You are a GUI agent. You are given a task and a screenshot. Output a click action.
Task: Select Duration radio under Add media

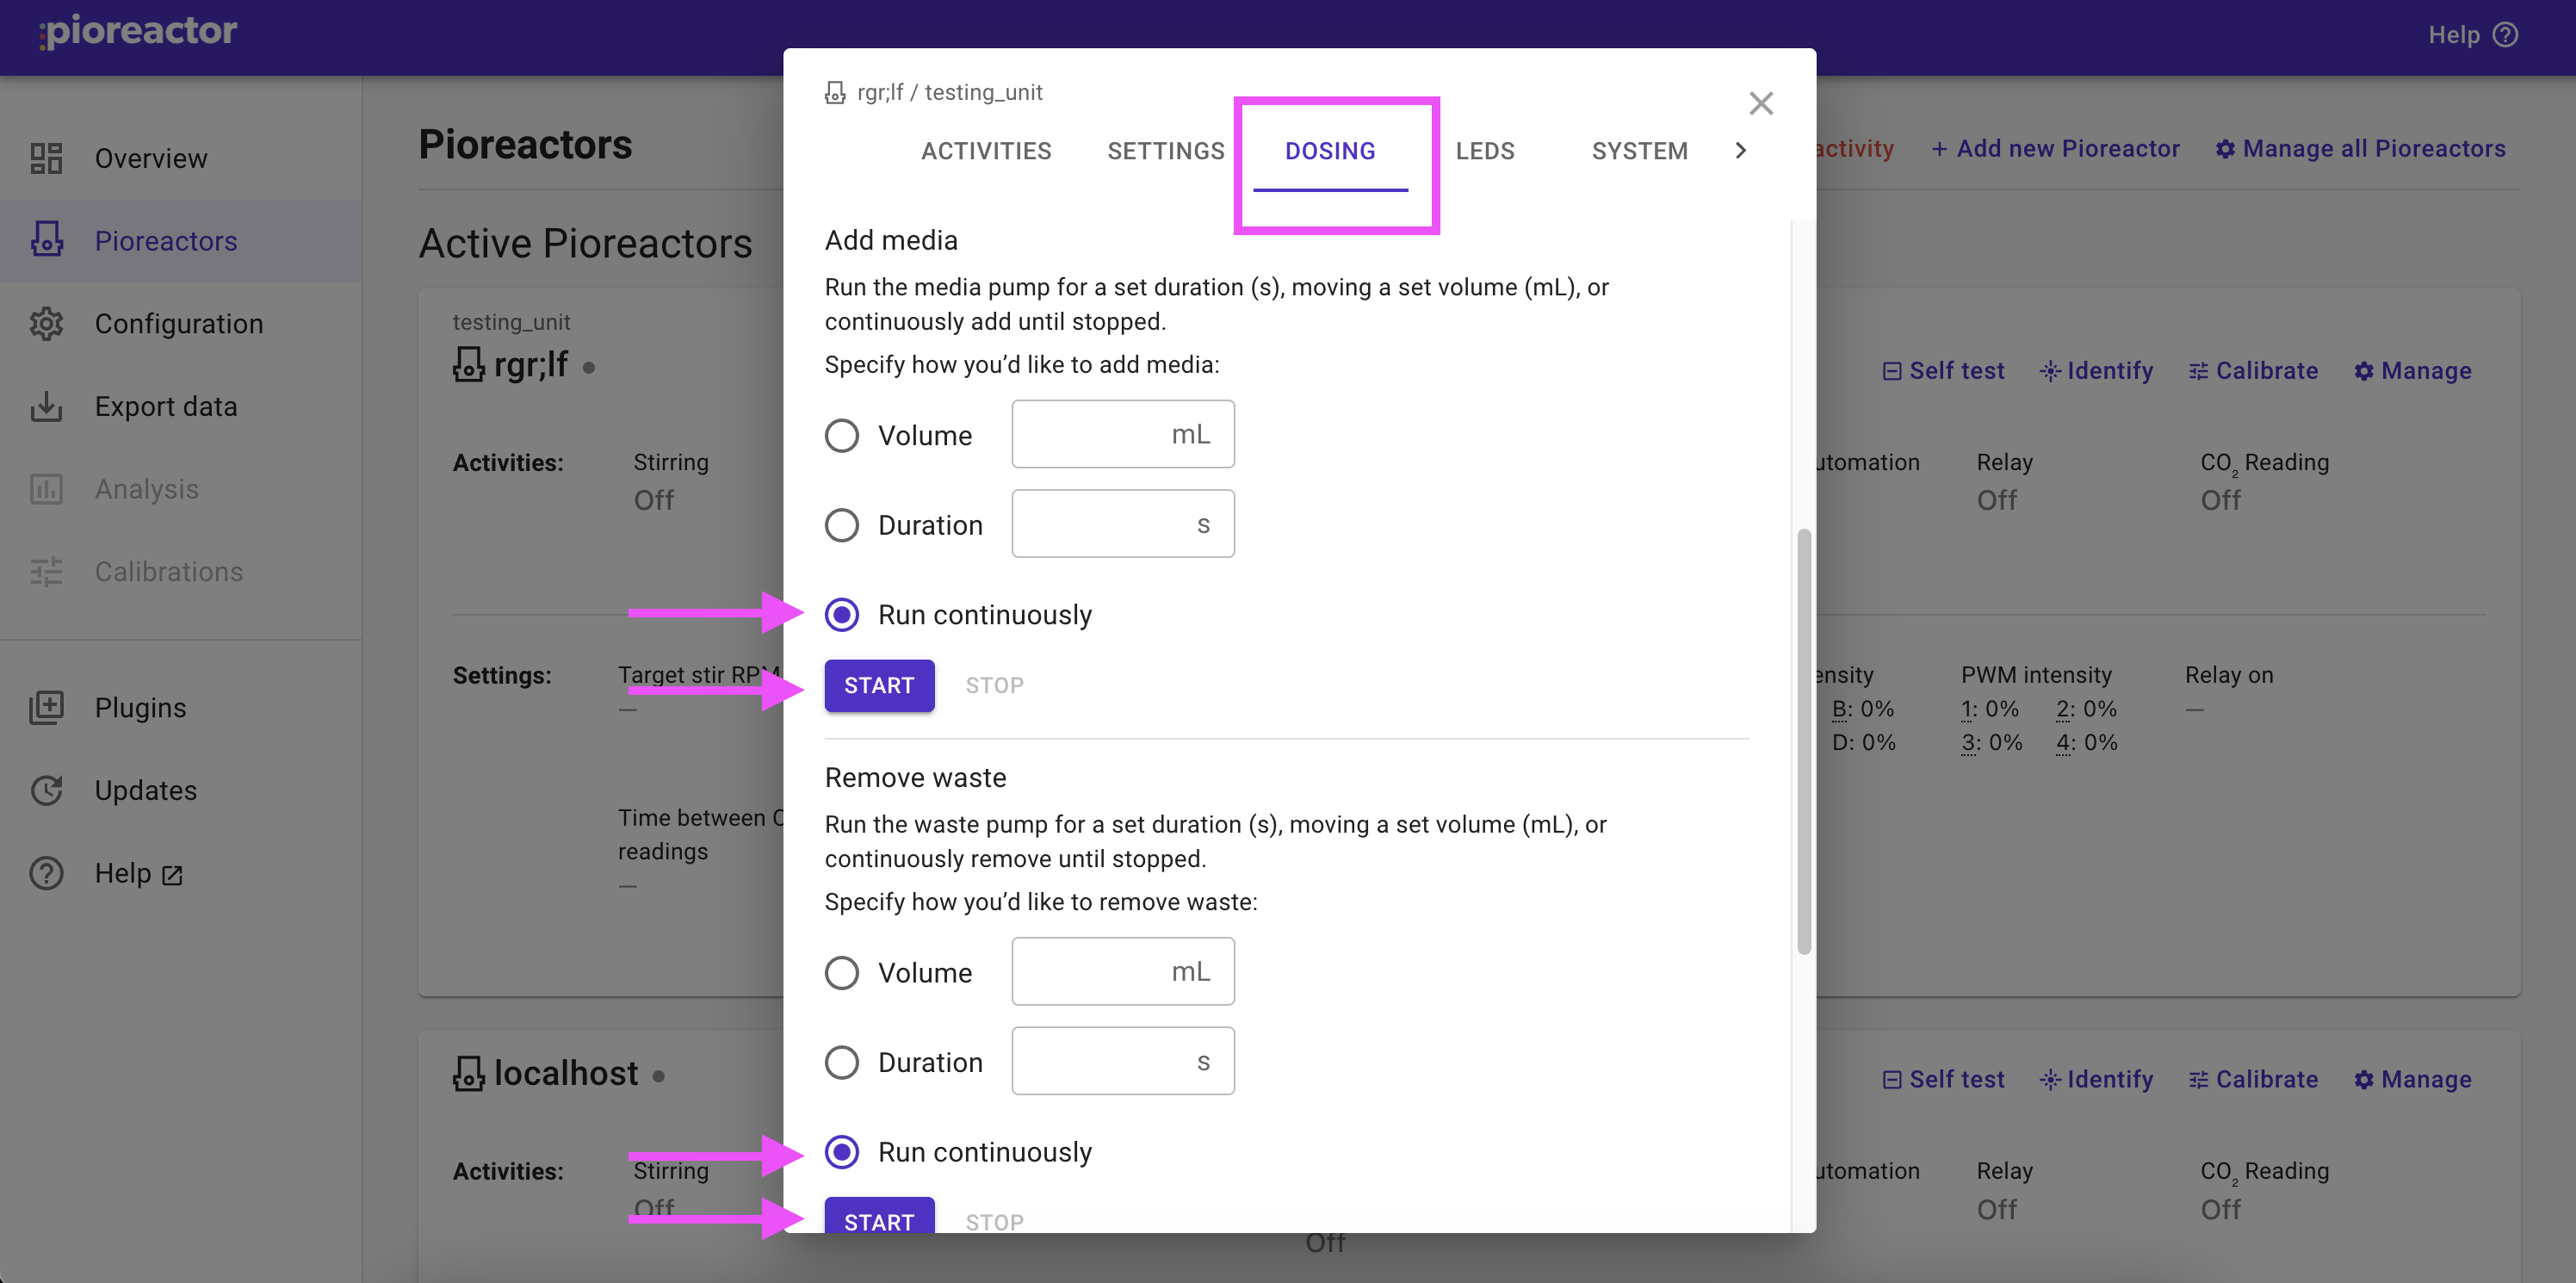pyautogui.click(x=841, y=525)
